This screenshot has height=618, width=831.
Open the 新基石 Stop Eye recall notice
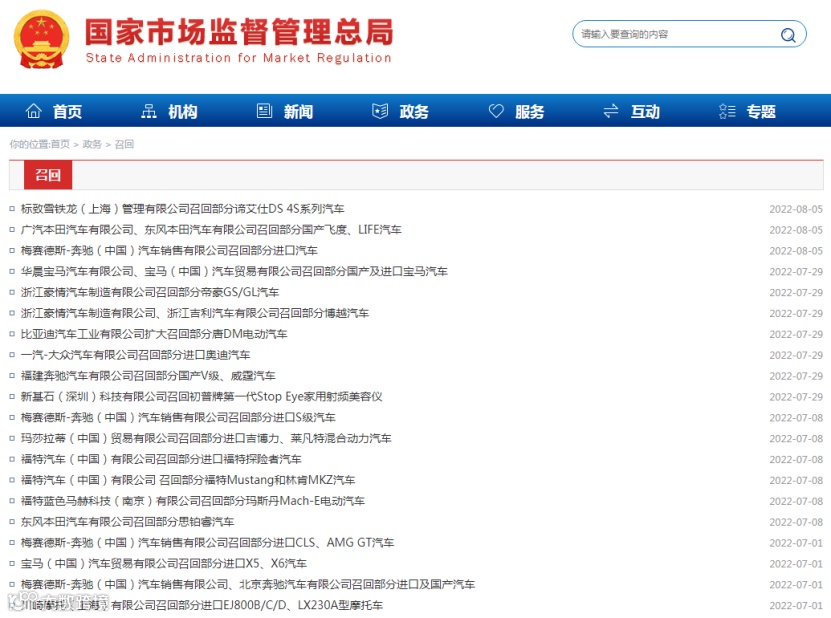coord(201,396)
